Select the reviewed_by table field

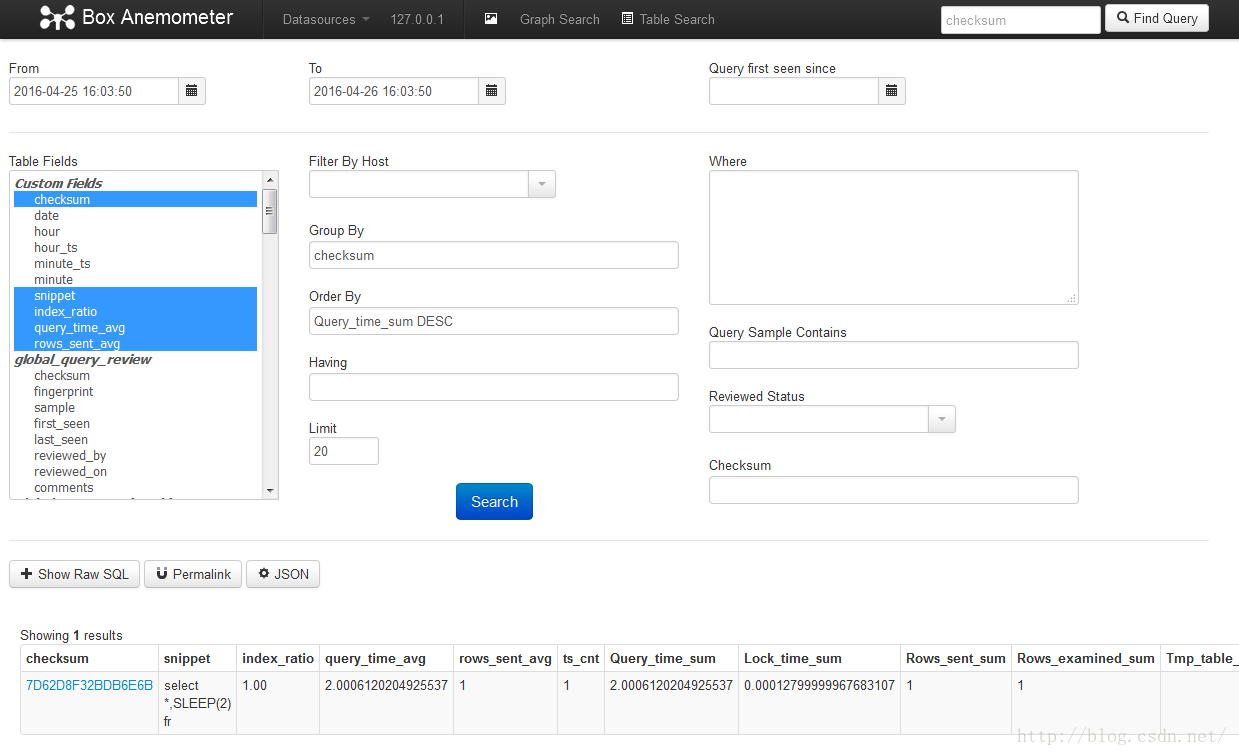tap(136, 456)
